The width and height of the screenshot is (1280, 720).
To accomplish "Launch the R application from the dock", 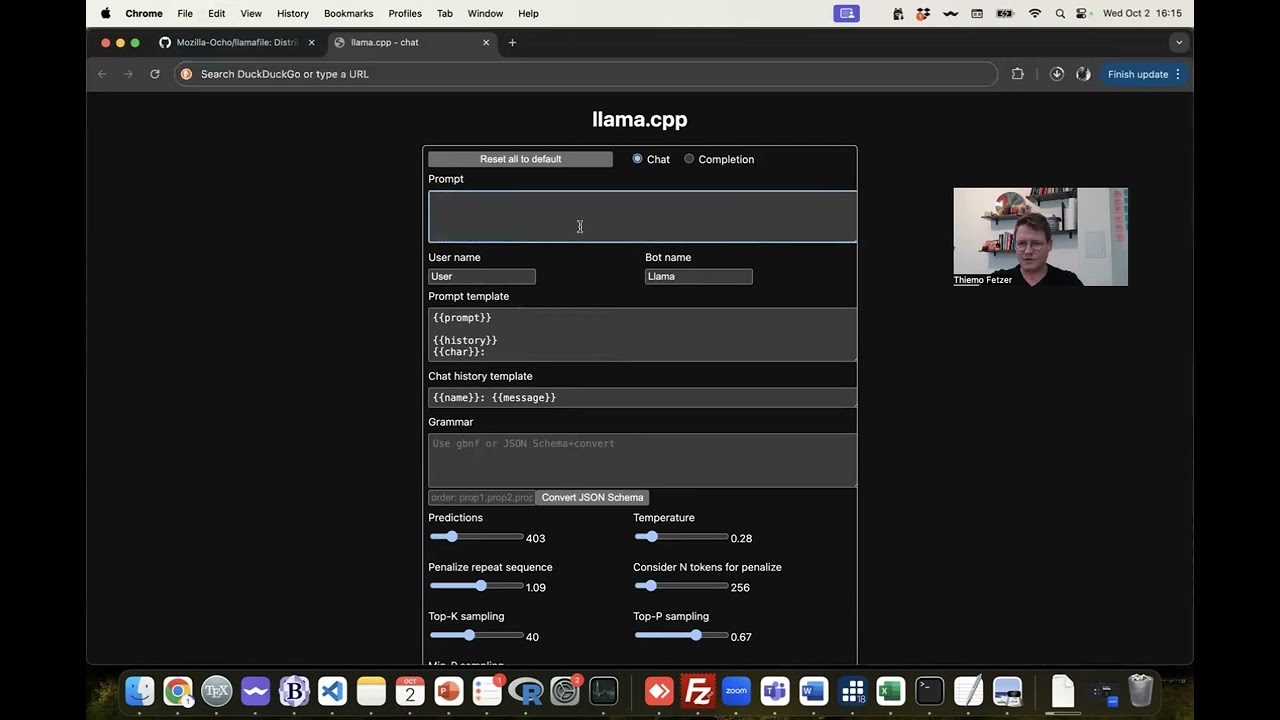I will tap(526, 691).
